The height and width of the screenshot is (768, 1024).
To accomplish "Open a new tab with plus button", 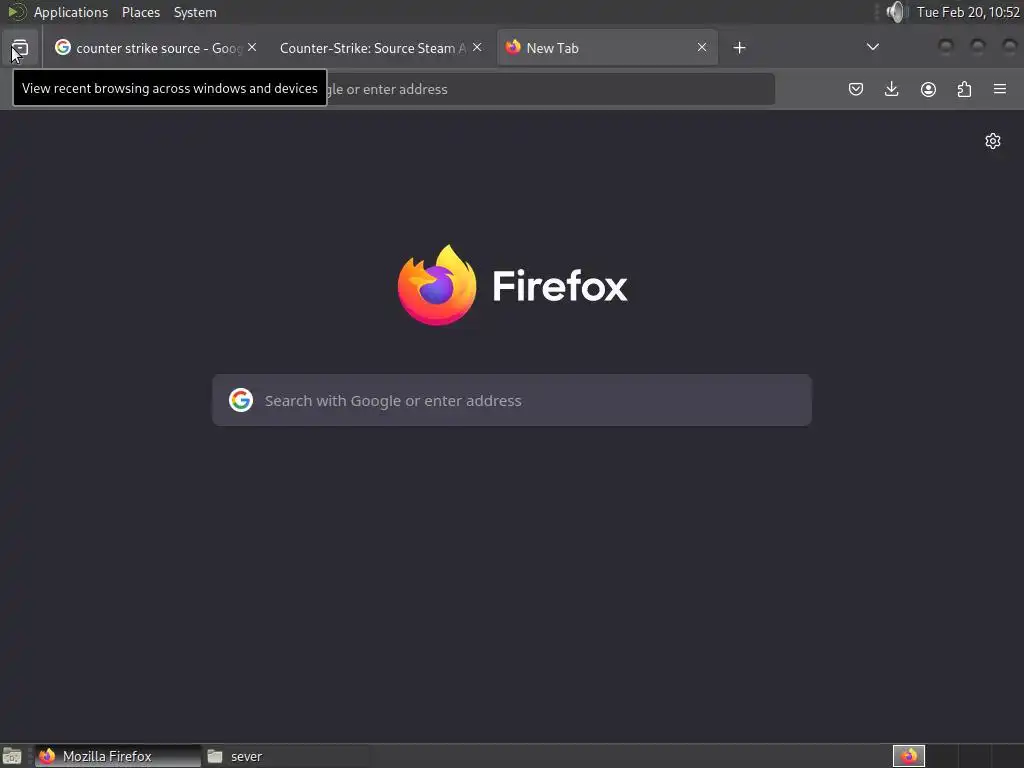I will click(739, 48).
